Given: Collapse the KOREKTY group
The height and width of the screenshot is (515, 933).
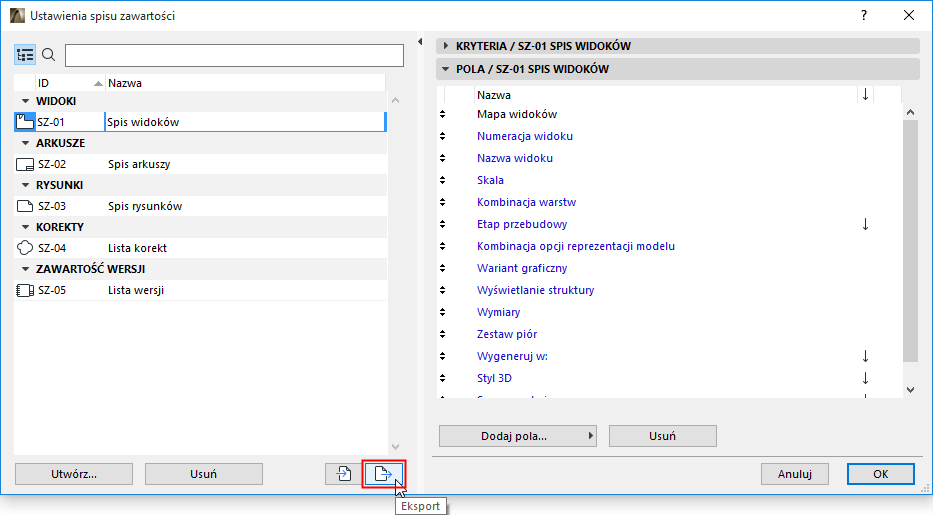Looking at the screenshot, I should coord(25,227).
